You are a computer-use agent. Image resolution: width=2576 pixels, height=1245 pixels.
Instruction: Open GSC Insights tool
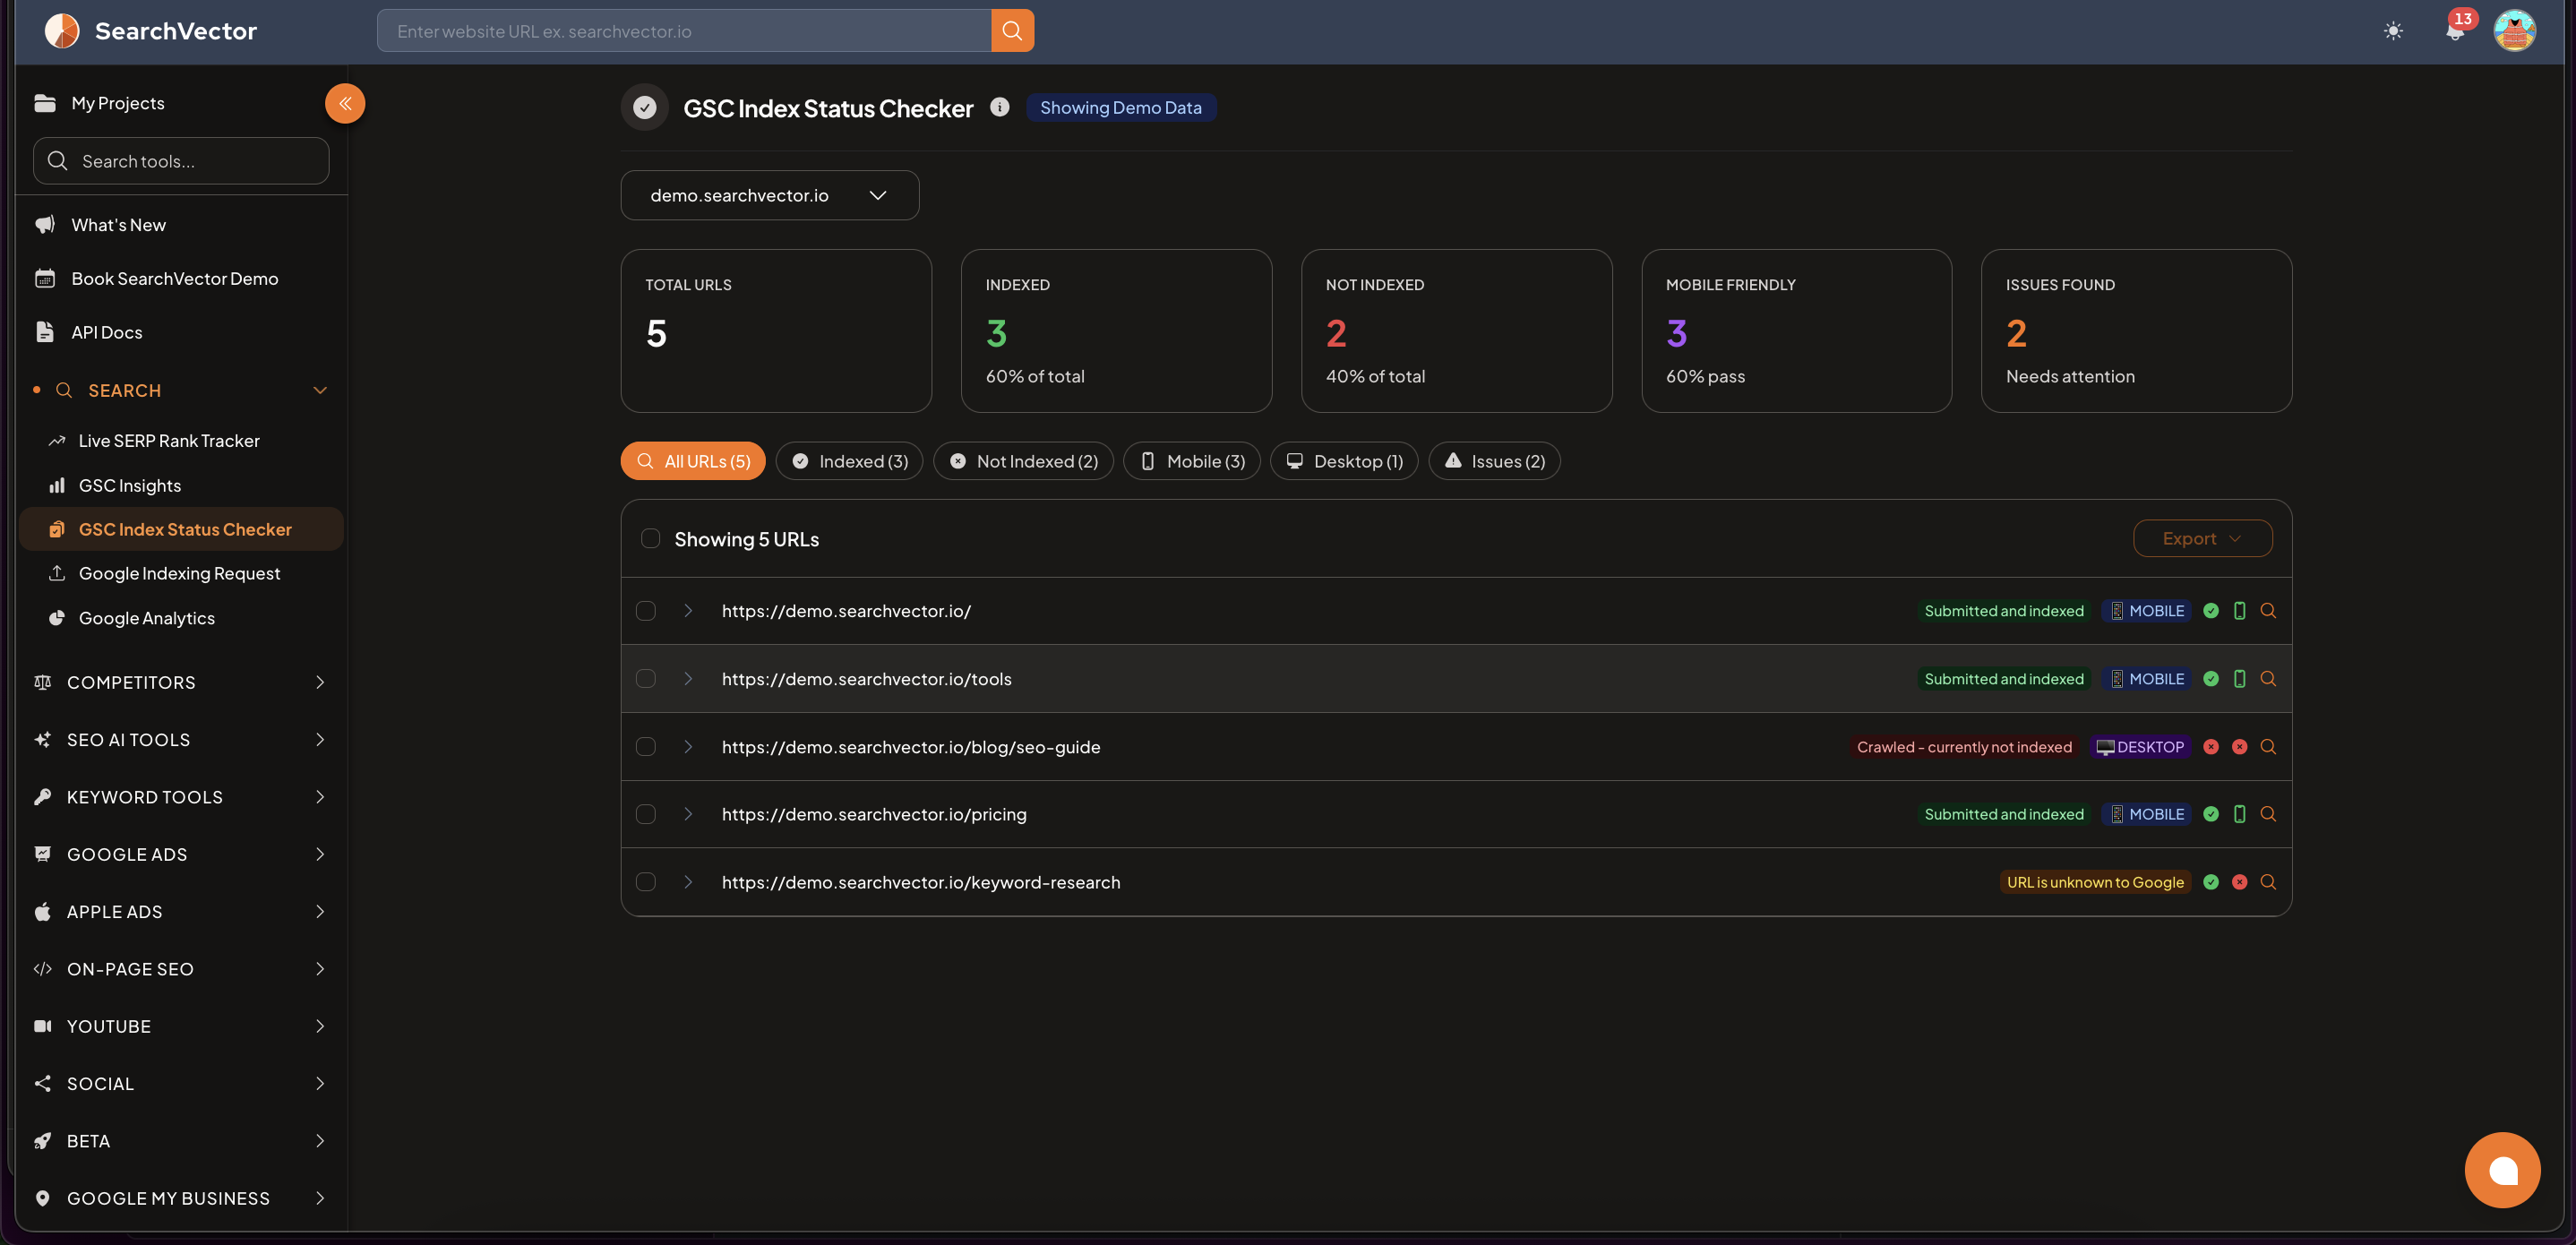(x=182, y=486)
